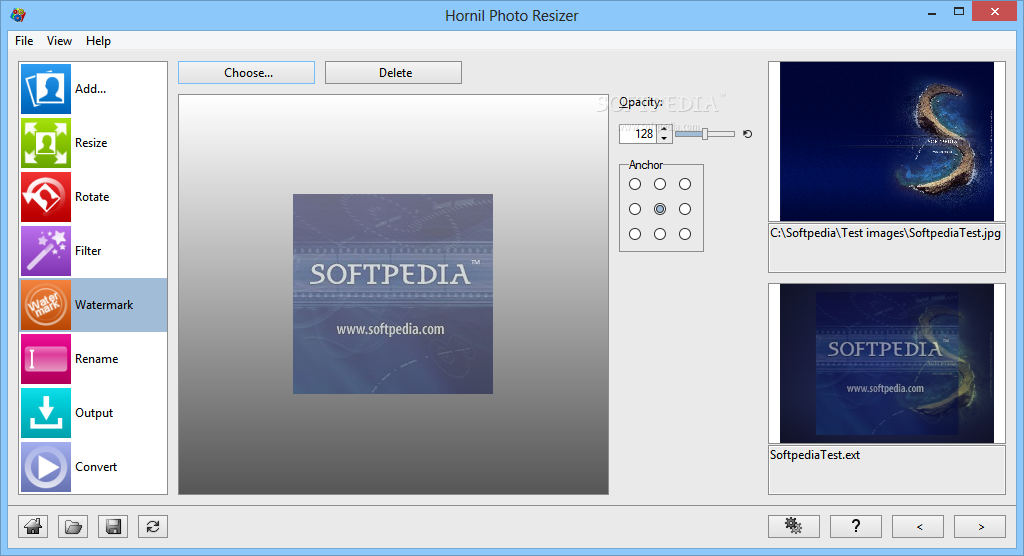Select the Resize tool icon
The image size is (1024, 556).
[46, 143]
